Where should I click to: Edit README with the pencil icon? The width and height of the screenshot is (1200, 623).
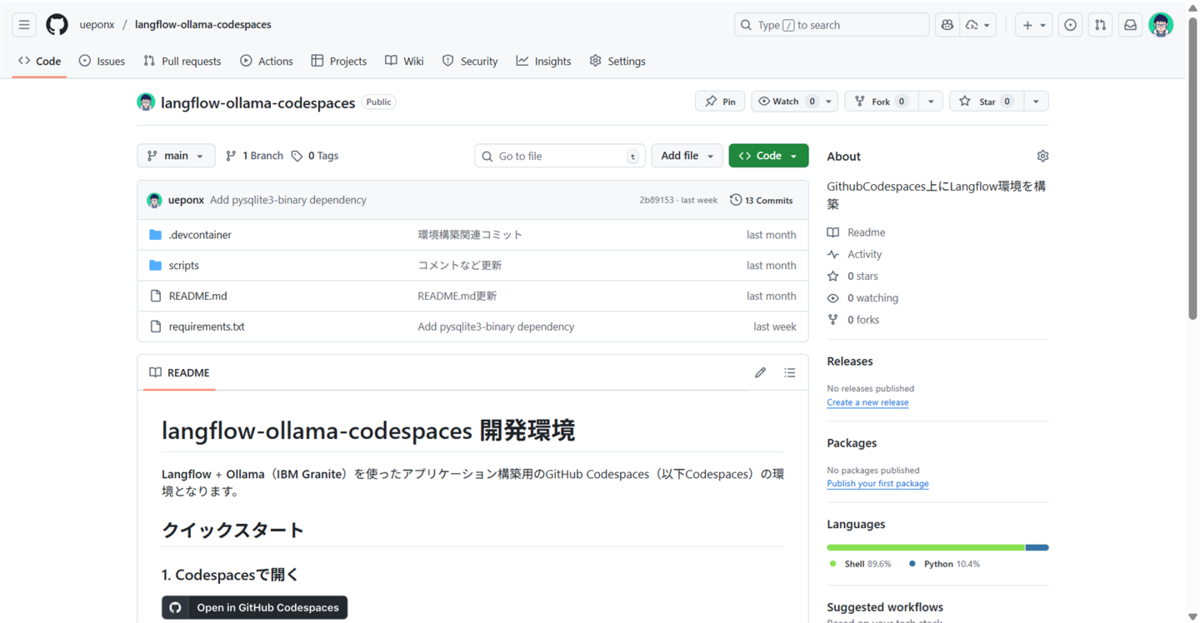[760, 373]
